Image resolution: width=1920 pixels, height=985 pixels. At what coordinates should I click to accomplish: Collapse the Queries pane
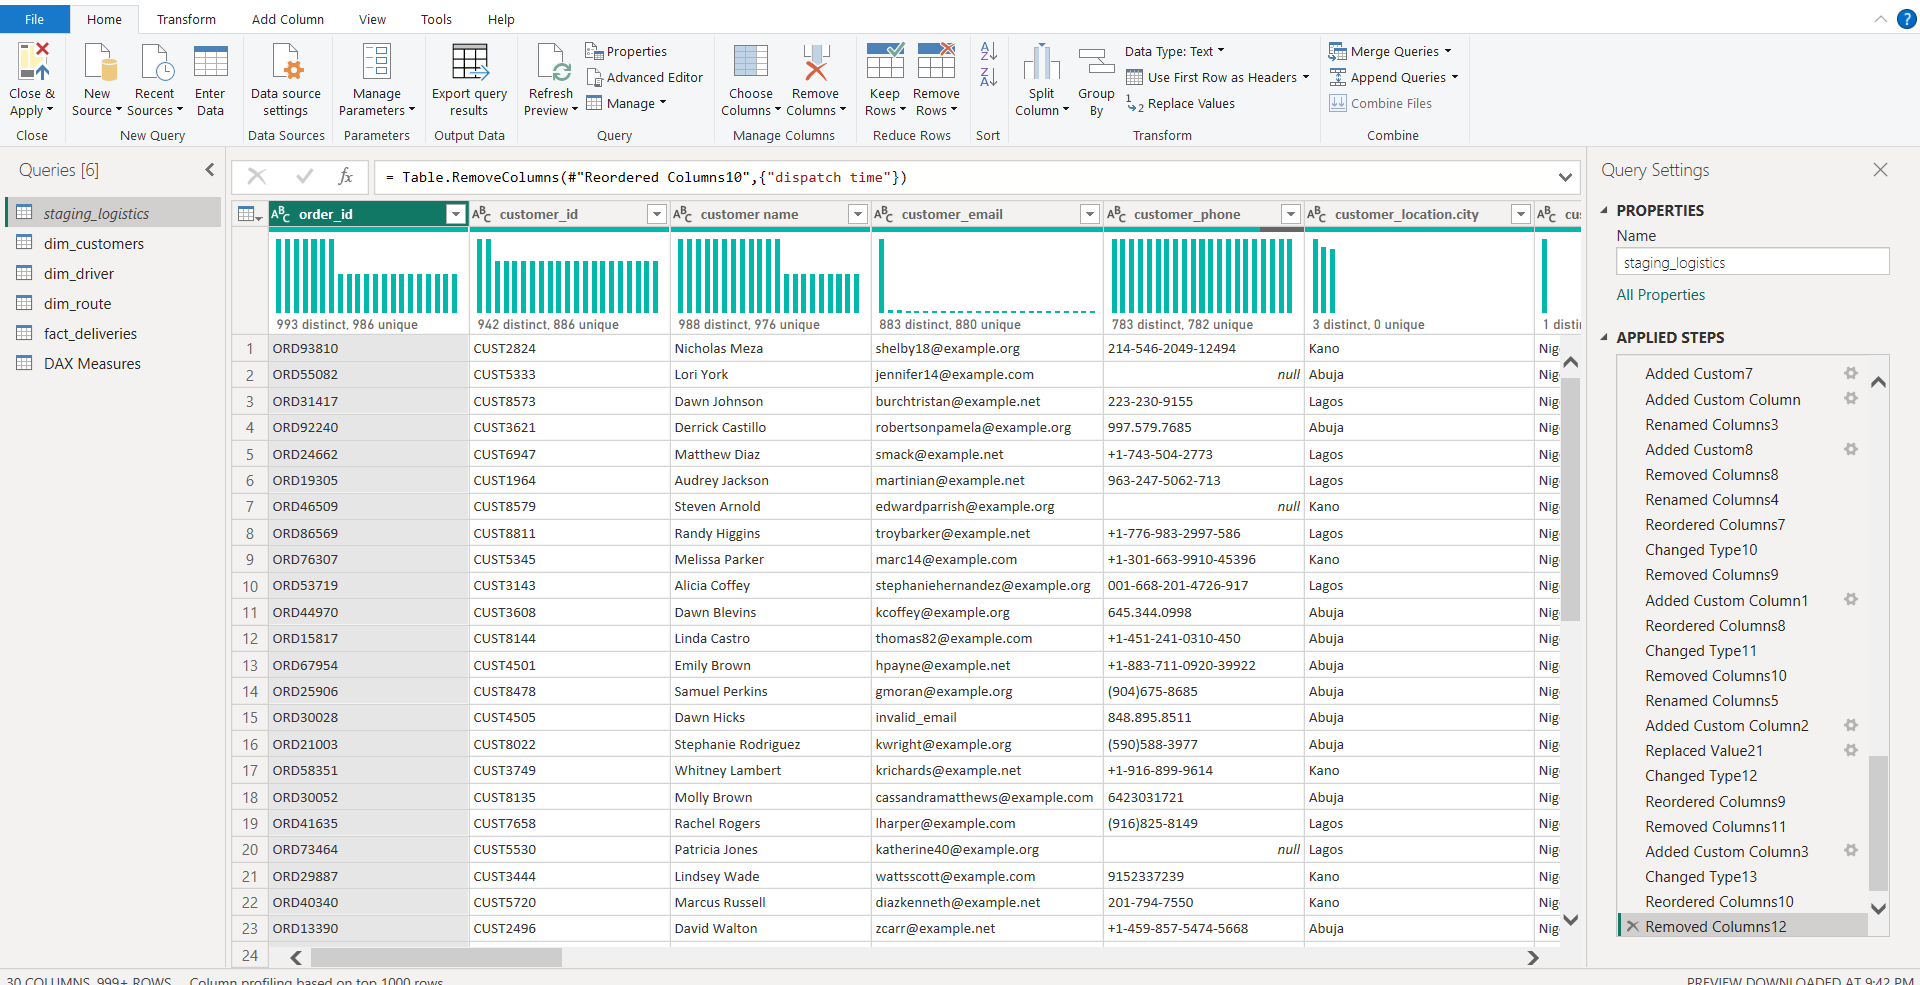point(210,170)
